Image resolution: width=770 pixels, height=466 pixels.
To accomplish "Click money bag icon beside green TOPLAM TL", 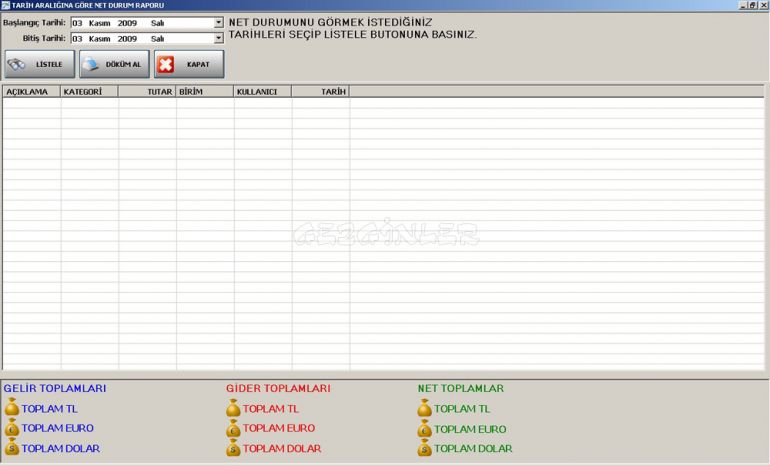I will click(424, 408).
